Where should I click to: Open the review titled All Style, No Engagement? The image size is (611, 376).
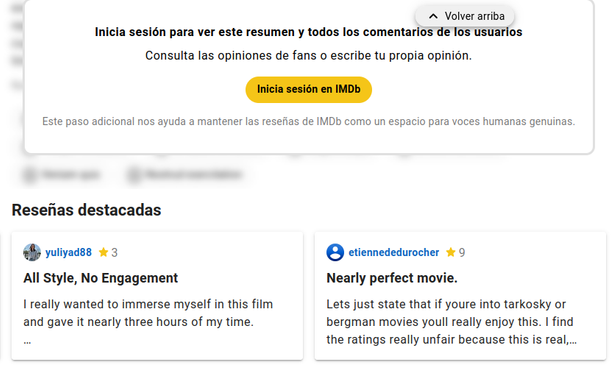pos(101,278)
